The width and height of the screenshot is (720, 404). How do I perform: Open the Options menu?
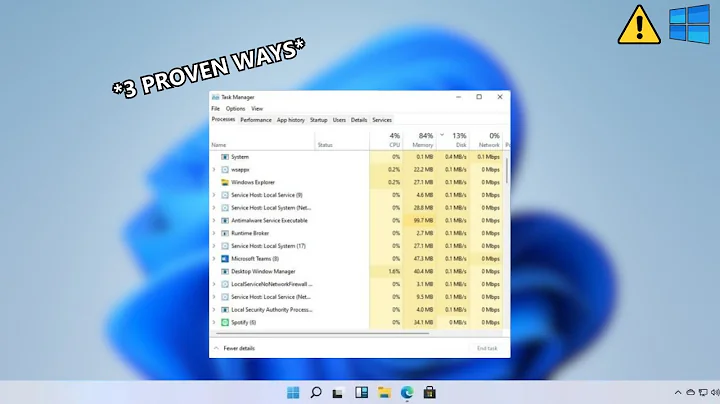coord(236,109)
